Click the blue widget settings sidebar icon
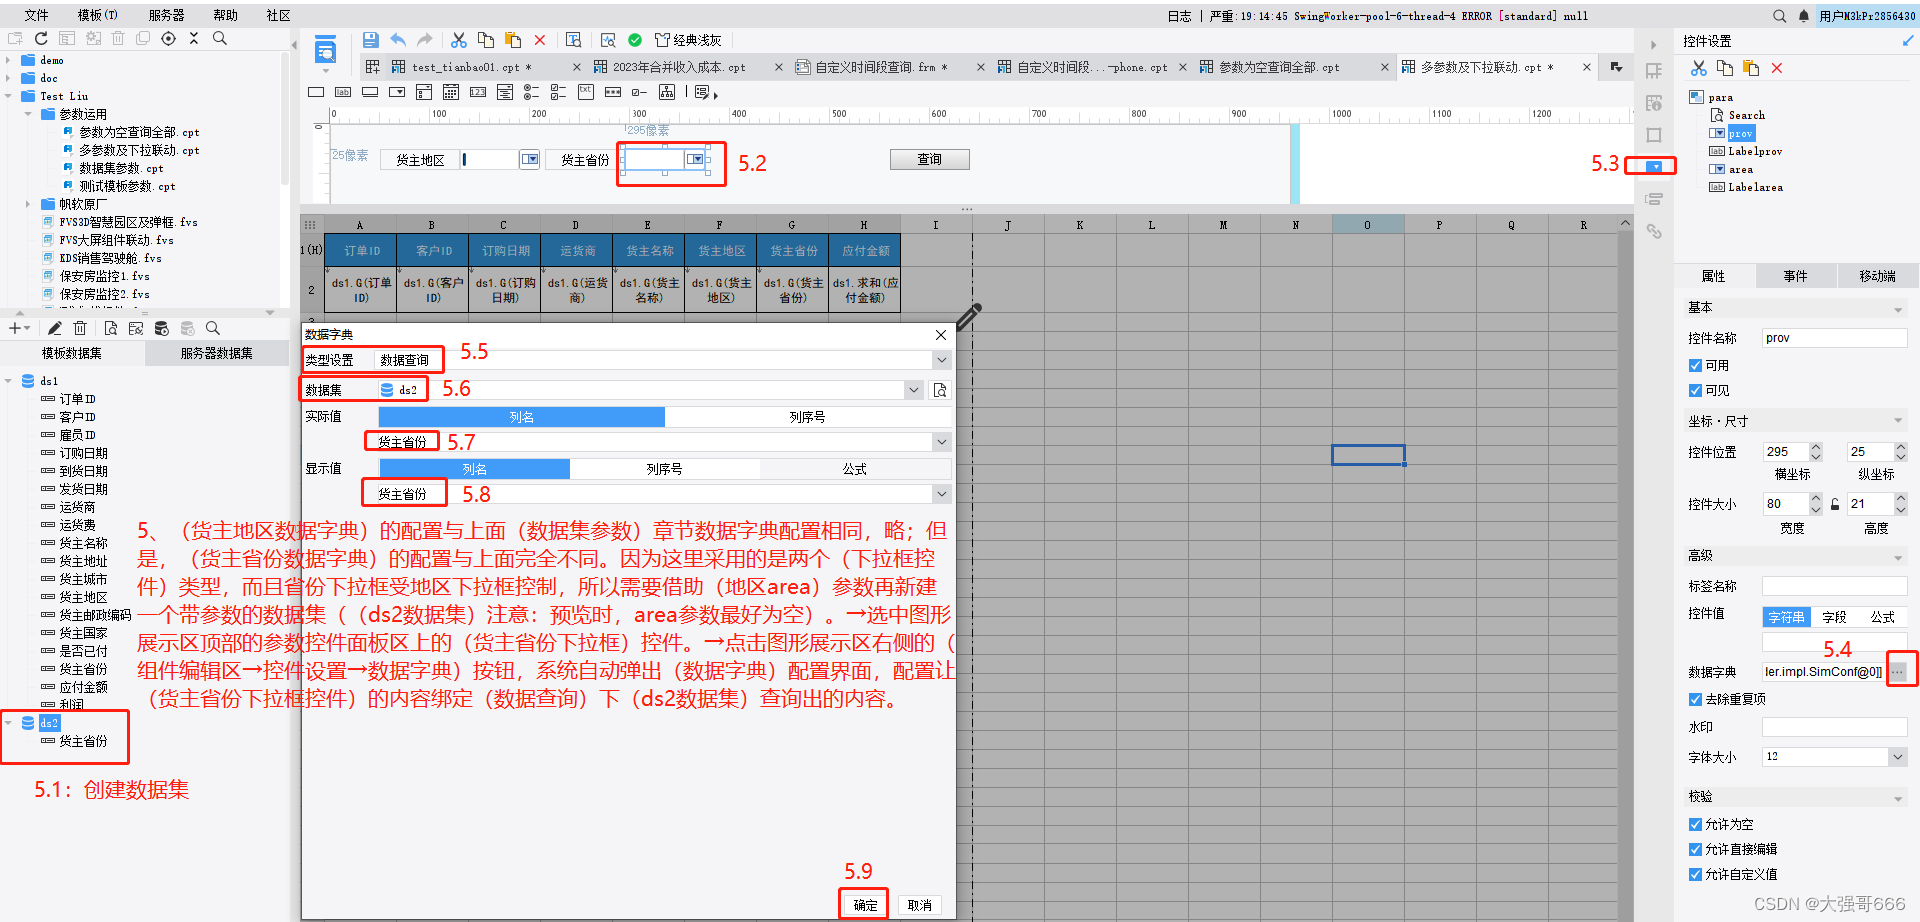This screenshot has height=922, width=1920. (x=1654, y=166)
